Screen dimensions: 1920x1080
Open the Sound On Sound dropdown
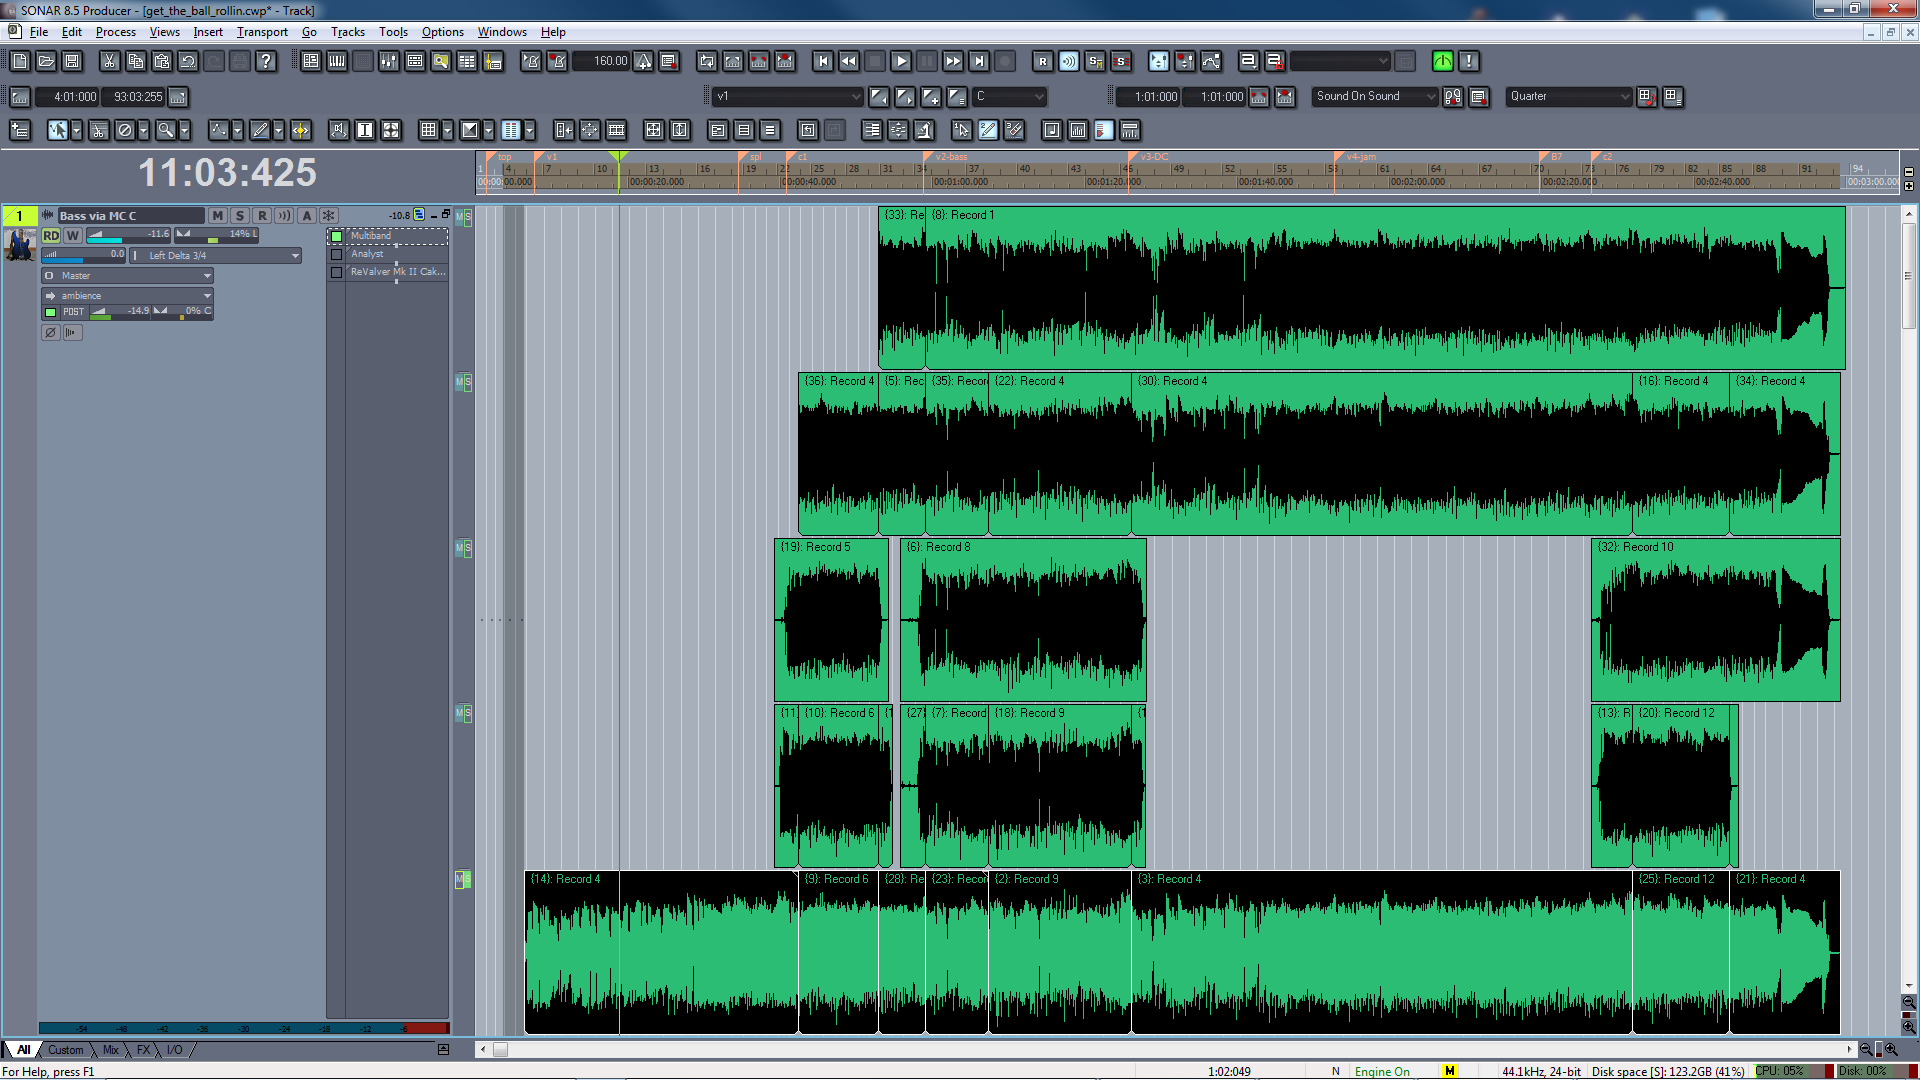(1430, 96)
